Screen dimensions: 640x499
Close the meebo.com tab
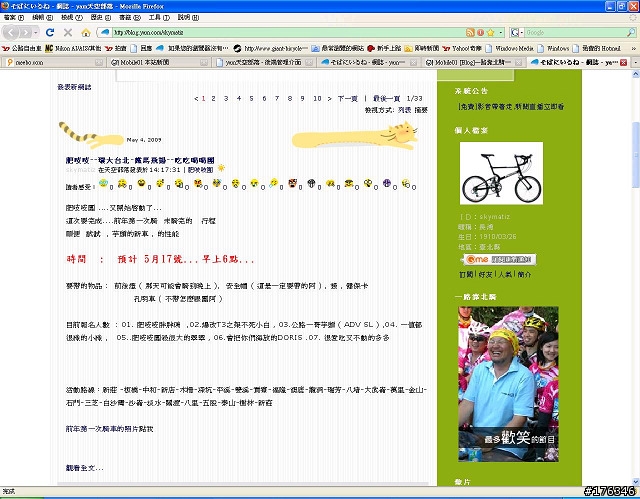[x=99, y=62]
